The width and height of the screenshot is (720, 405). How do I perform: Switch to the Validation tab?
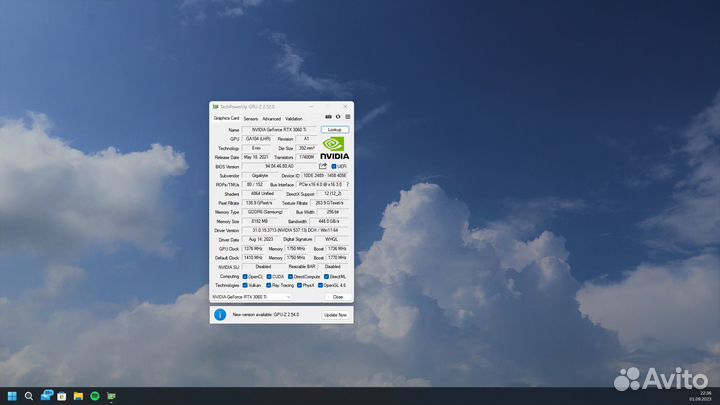(x=293, y=118)
